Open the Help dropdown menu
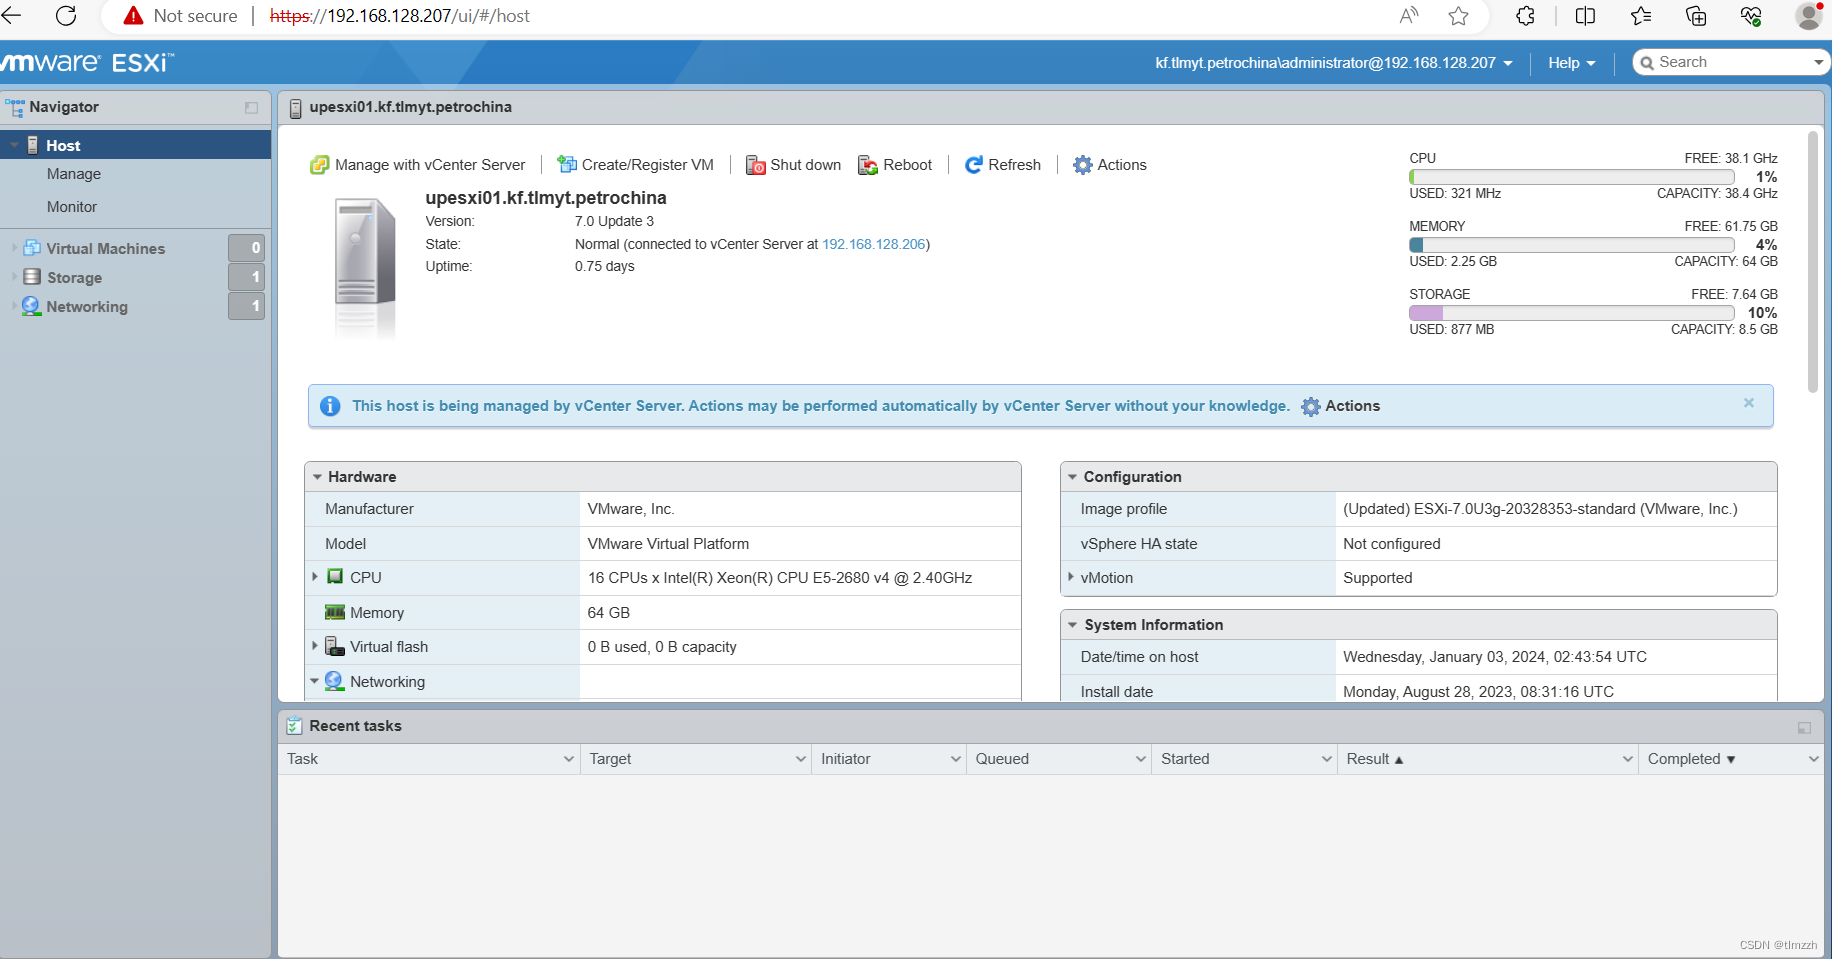 coord(1571,63)
